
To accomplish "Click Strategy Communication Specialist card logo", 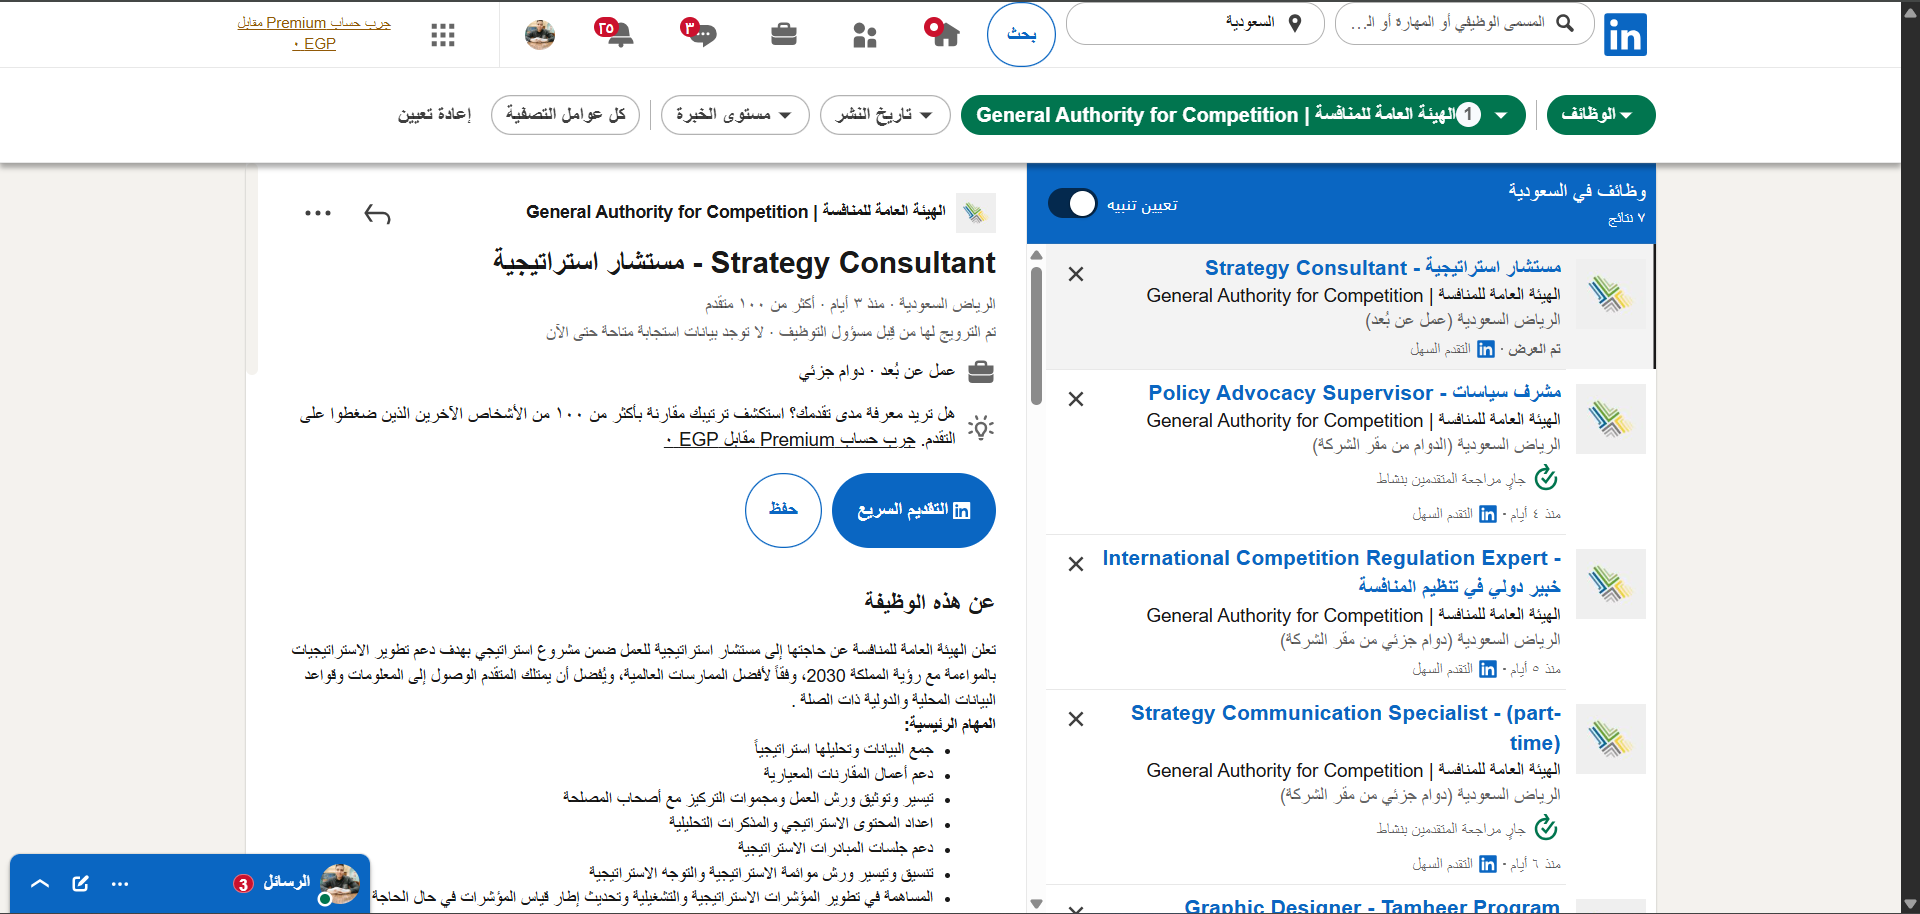I will click(x=1611, y=739).
